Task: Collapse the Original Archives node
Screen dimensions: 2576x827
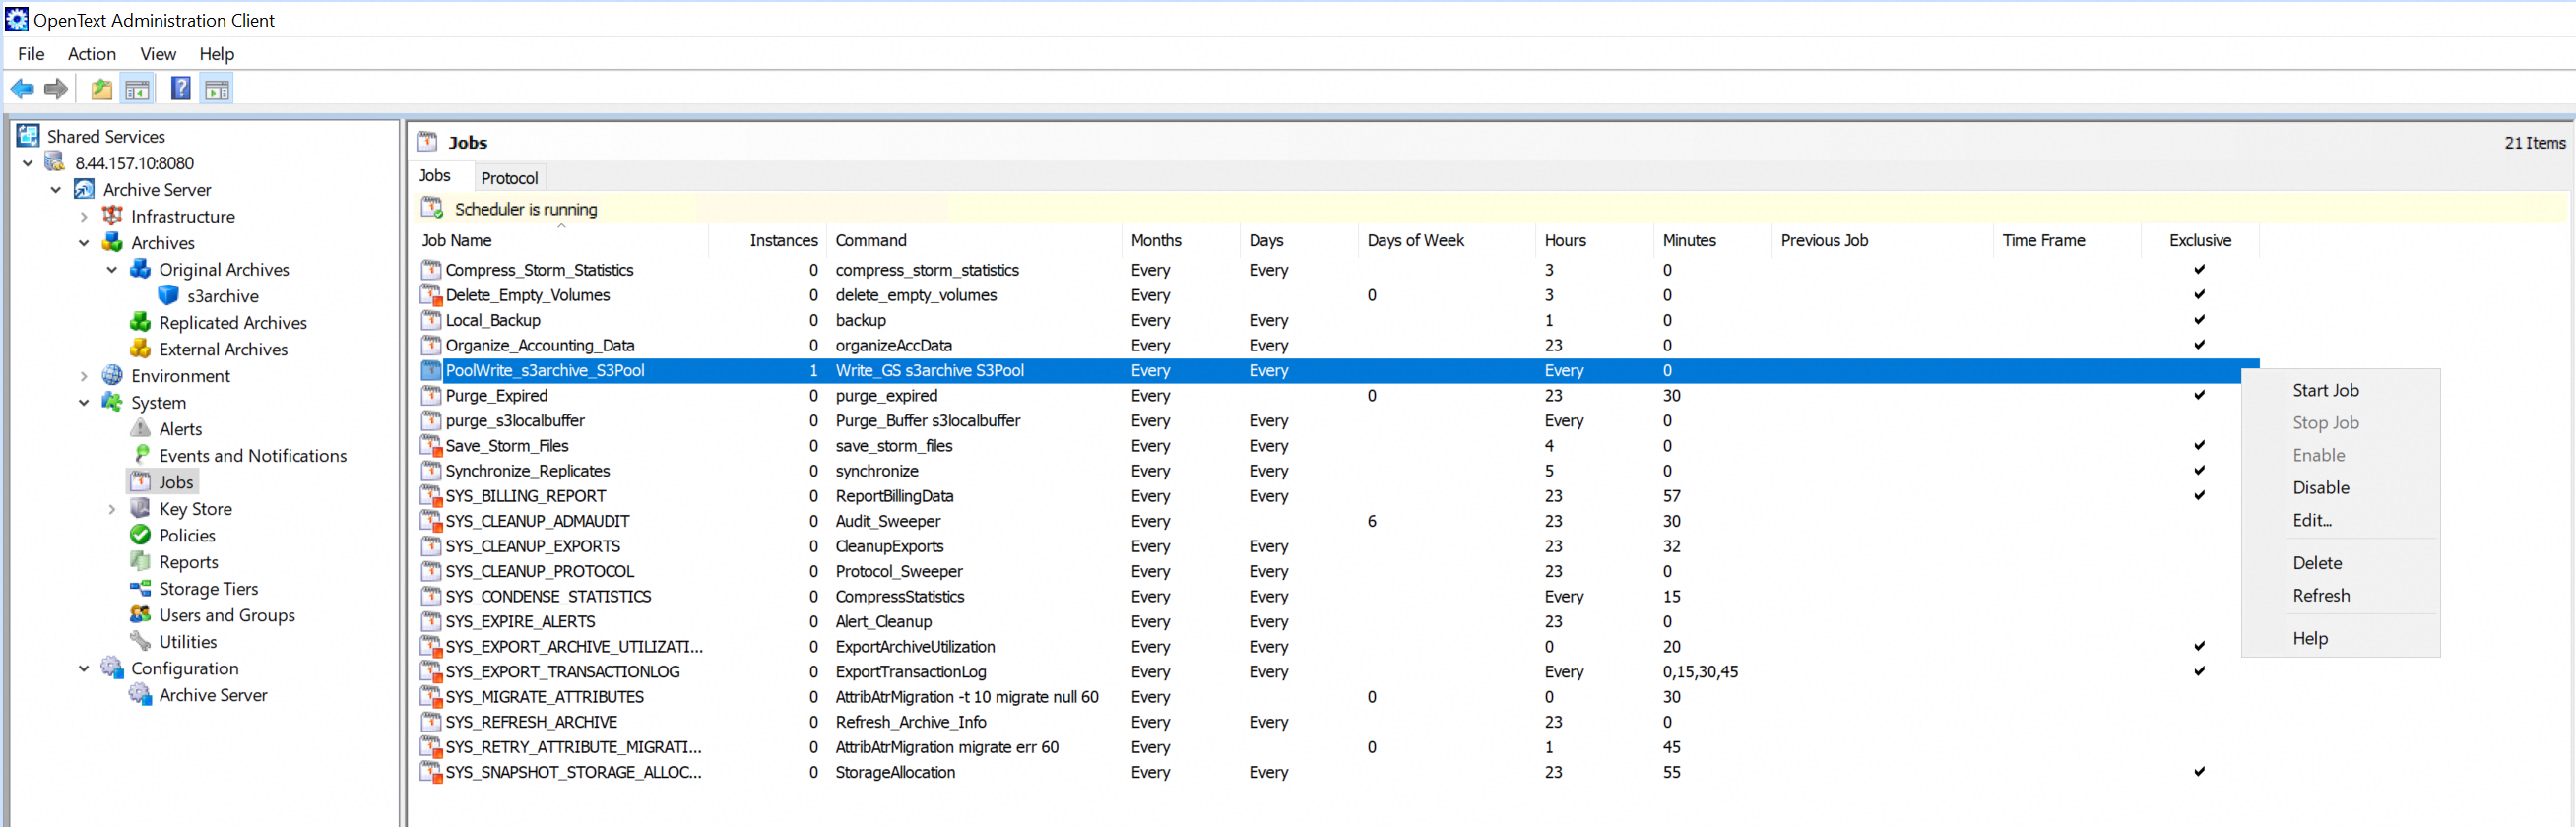Action: 112,270
